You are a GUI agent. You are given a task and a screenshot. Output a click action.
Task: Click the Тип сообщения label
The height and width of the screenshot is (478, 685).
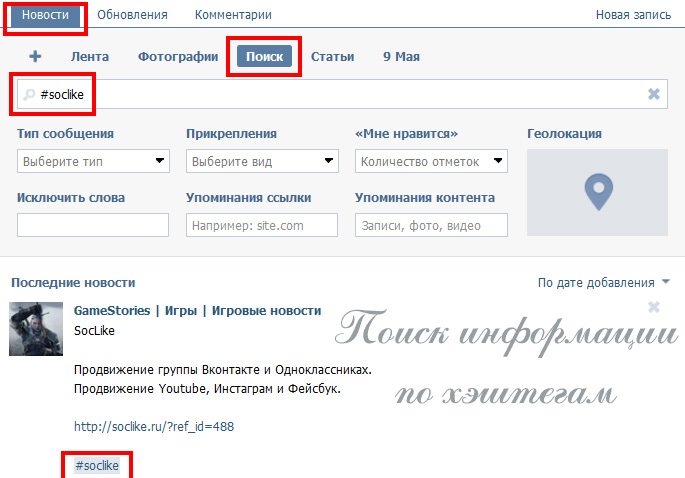[x=66, y=134]
